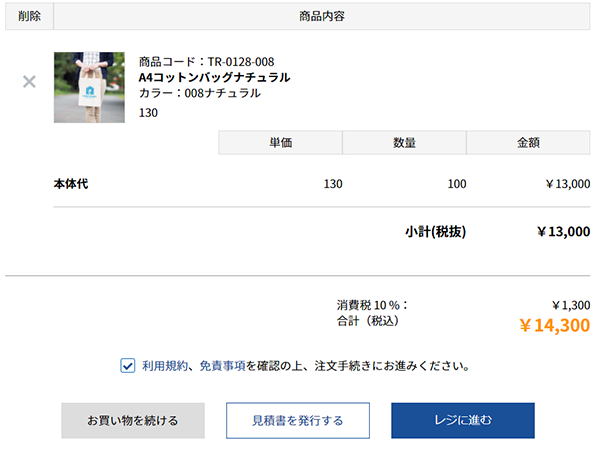Click the 見積書を発行する button
The width and height of the screenshot is (600, 449).
click(298, 420)
